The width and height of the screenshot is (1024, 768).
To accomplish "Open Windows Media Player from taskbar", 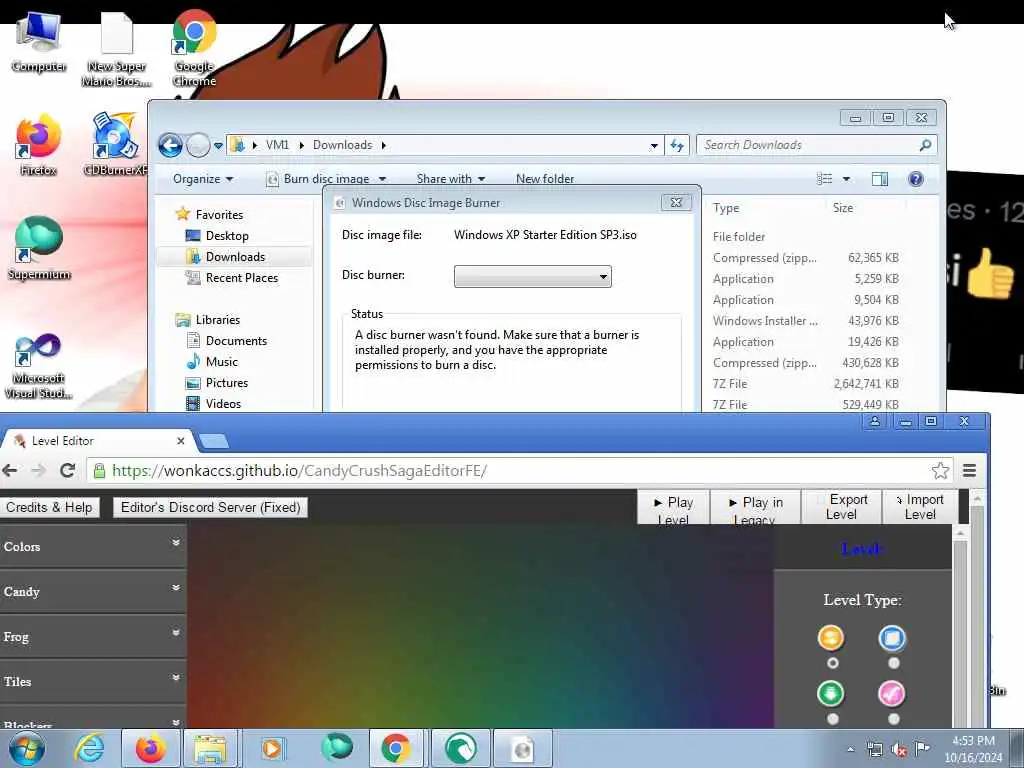I will [x=271, y=748].
